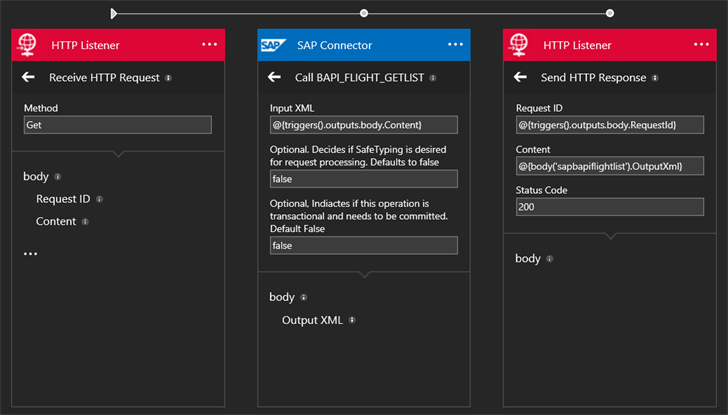Screen dimensions: 728x415
Task: Click the SAP logo icon on SAP Connector
Action: 273,45
